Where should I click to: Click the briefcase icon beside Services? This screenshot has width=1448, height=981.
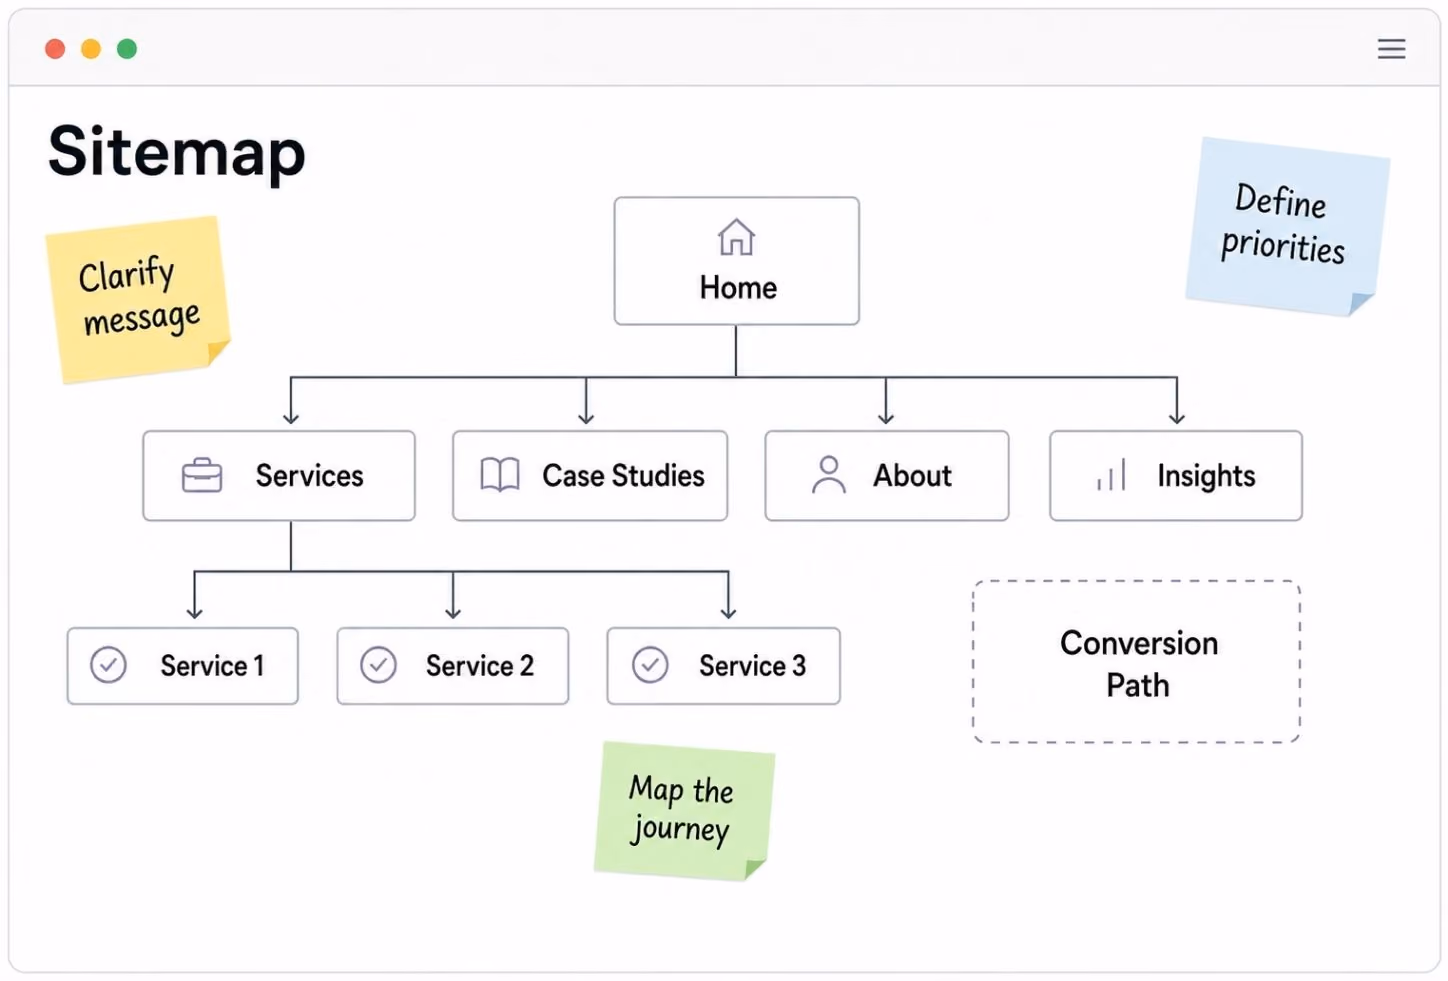[202, 475]
